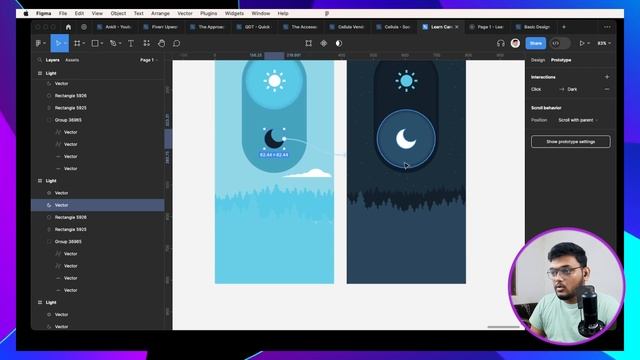
Task: Open the Community globe icon
Action: [84, 27]
